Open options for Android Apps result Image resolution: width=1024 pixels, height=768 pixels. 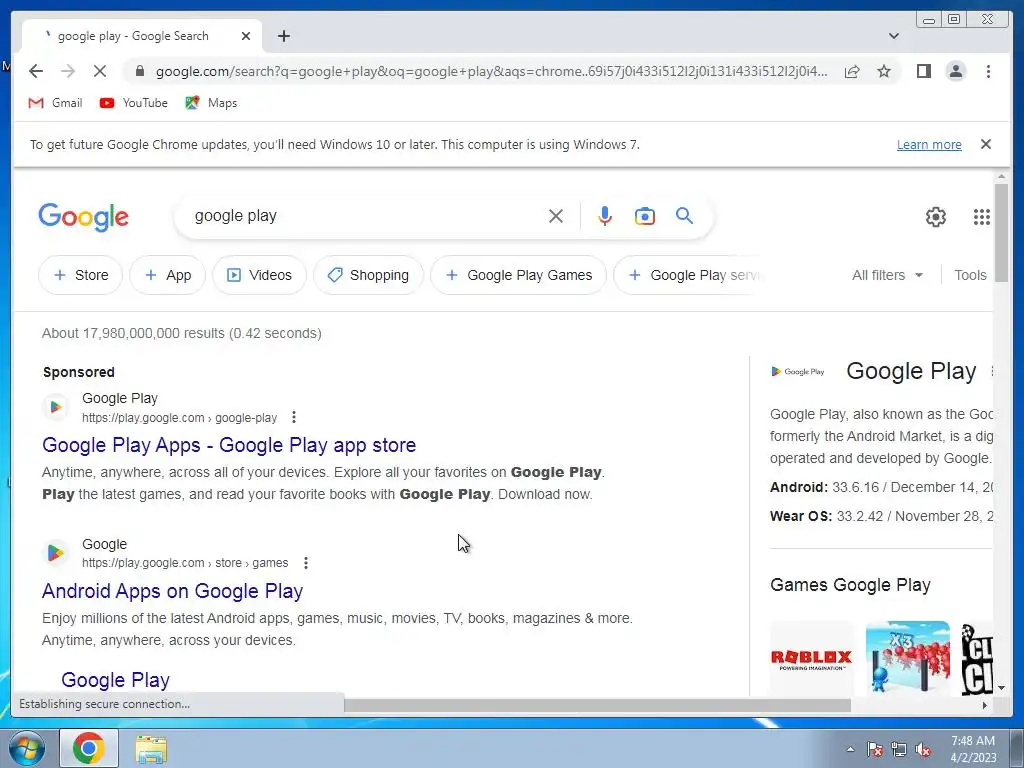(306, 562)
